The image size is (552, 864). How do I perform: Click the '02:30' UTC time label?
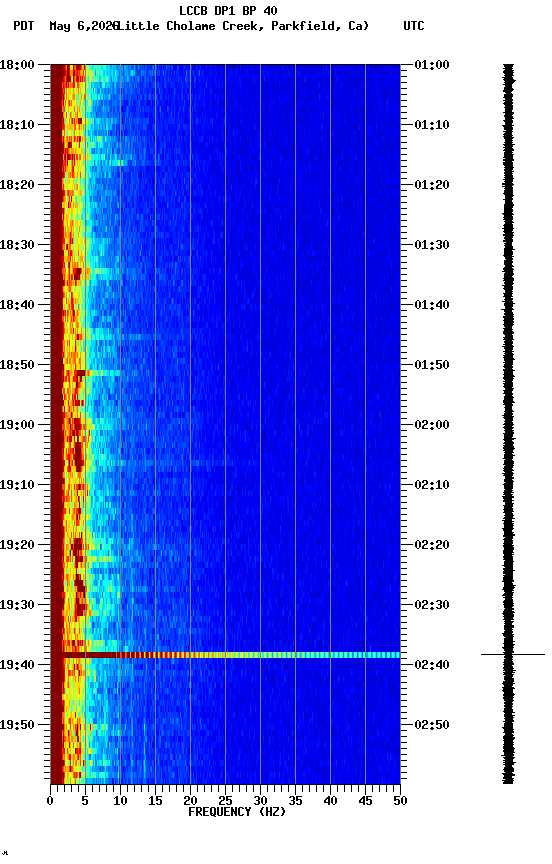pyautogui.click(x=432, y=606)
